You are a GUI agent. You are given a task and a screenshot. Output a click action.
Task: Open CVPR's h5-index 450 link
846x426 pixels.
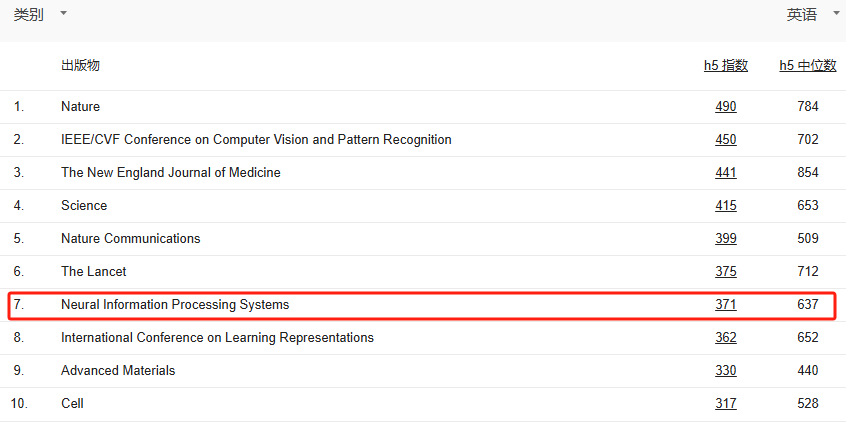click(725, 140)
